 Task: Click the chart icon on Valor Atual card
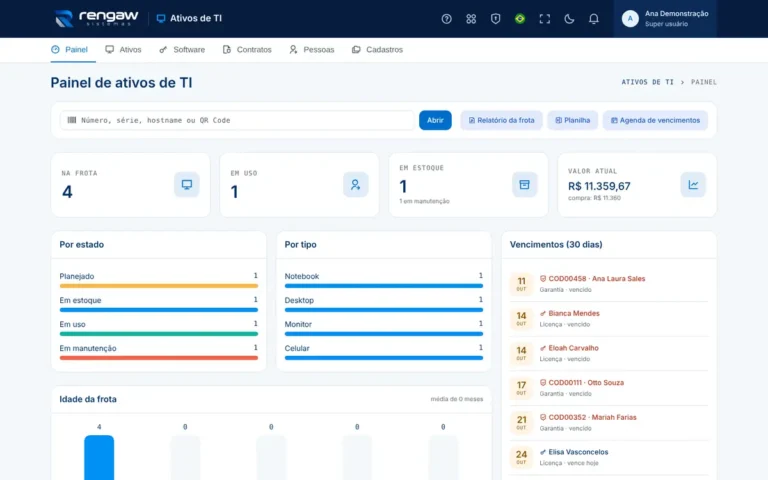pyautogui.click(x=693, y=185)
